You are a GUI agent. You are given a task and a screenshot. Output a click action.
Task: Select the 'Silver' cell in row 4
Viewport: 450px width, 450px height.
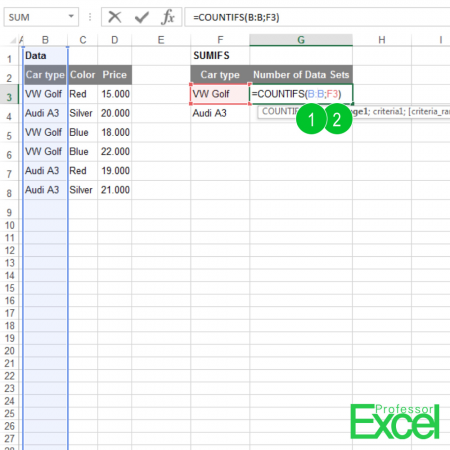click(x=83, y=113)
